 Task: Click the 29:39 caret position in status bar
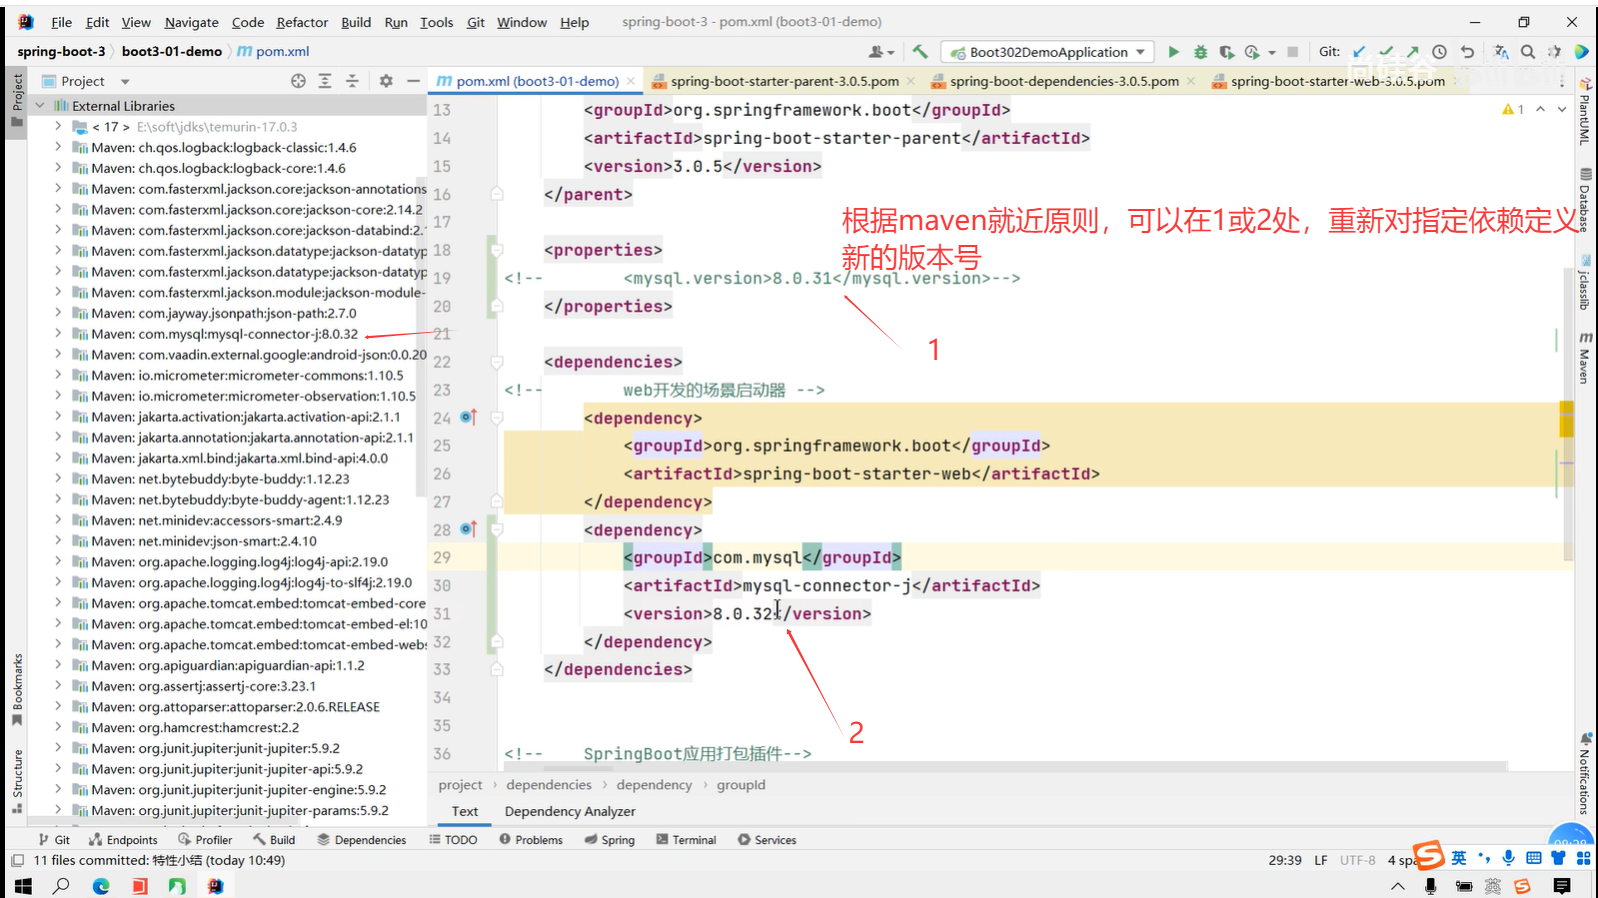(x=1285, y=860)
